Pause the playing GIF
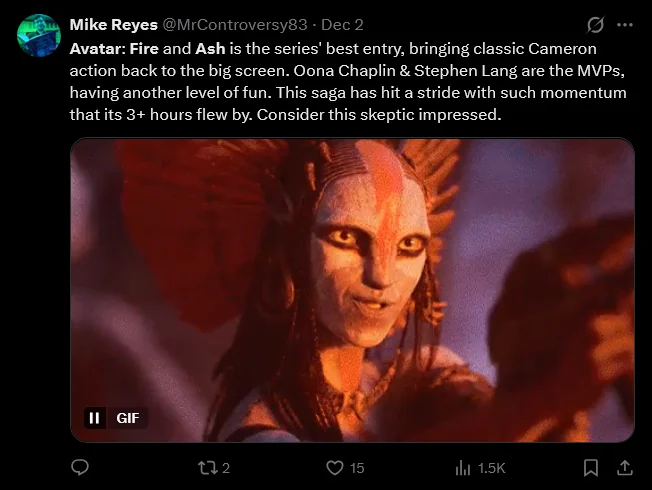Viewport: 652px width, 490px height. point(94,418)
